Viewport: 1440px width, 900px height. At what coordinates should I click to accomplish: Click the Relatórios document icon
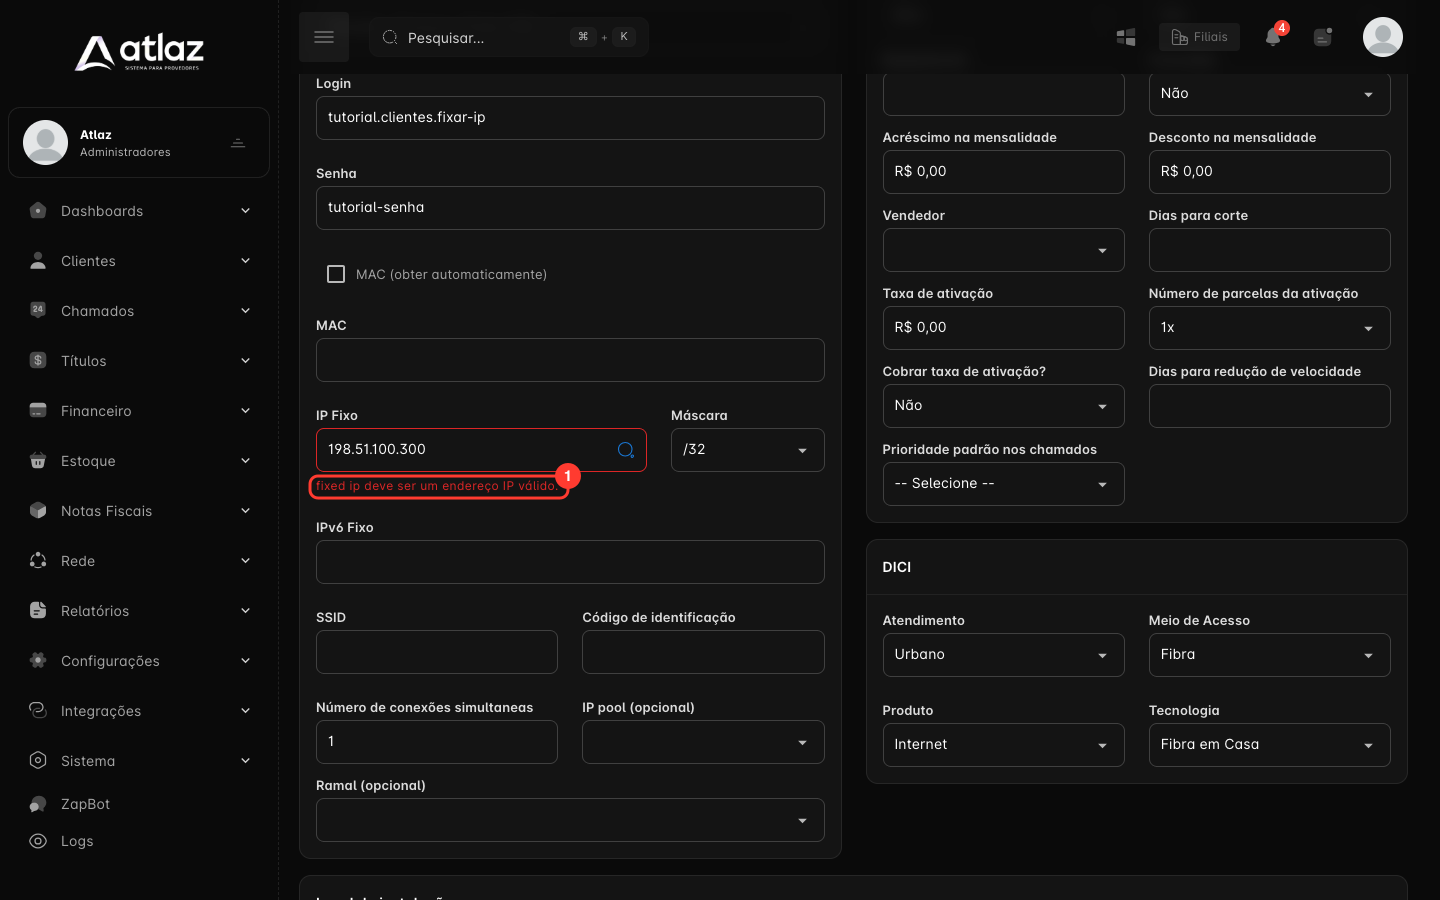coord(38,610)
